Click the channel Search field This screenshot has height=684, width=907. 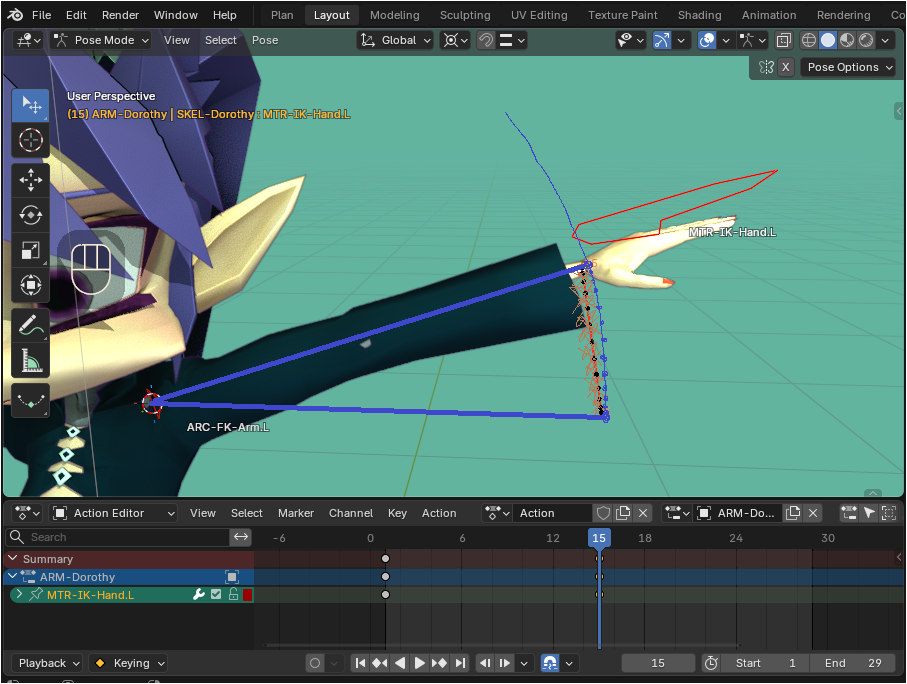click(118, 538)
